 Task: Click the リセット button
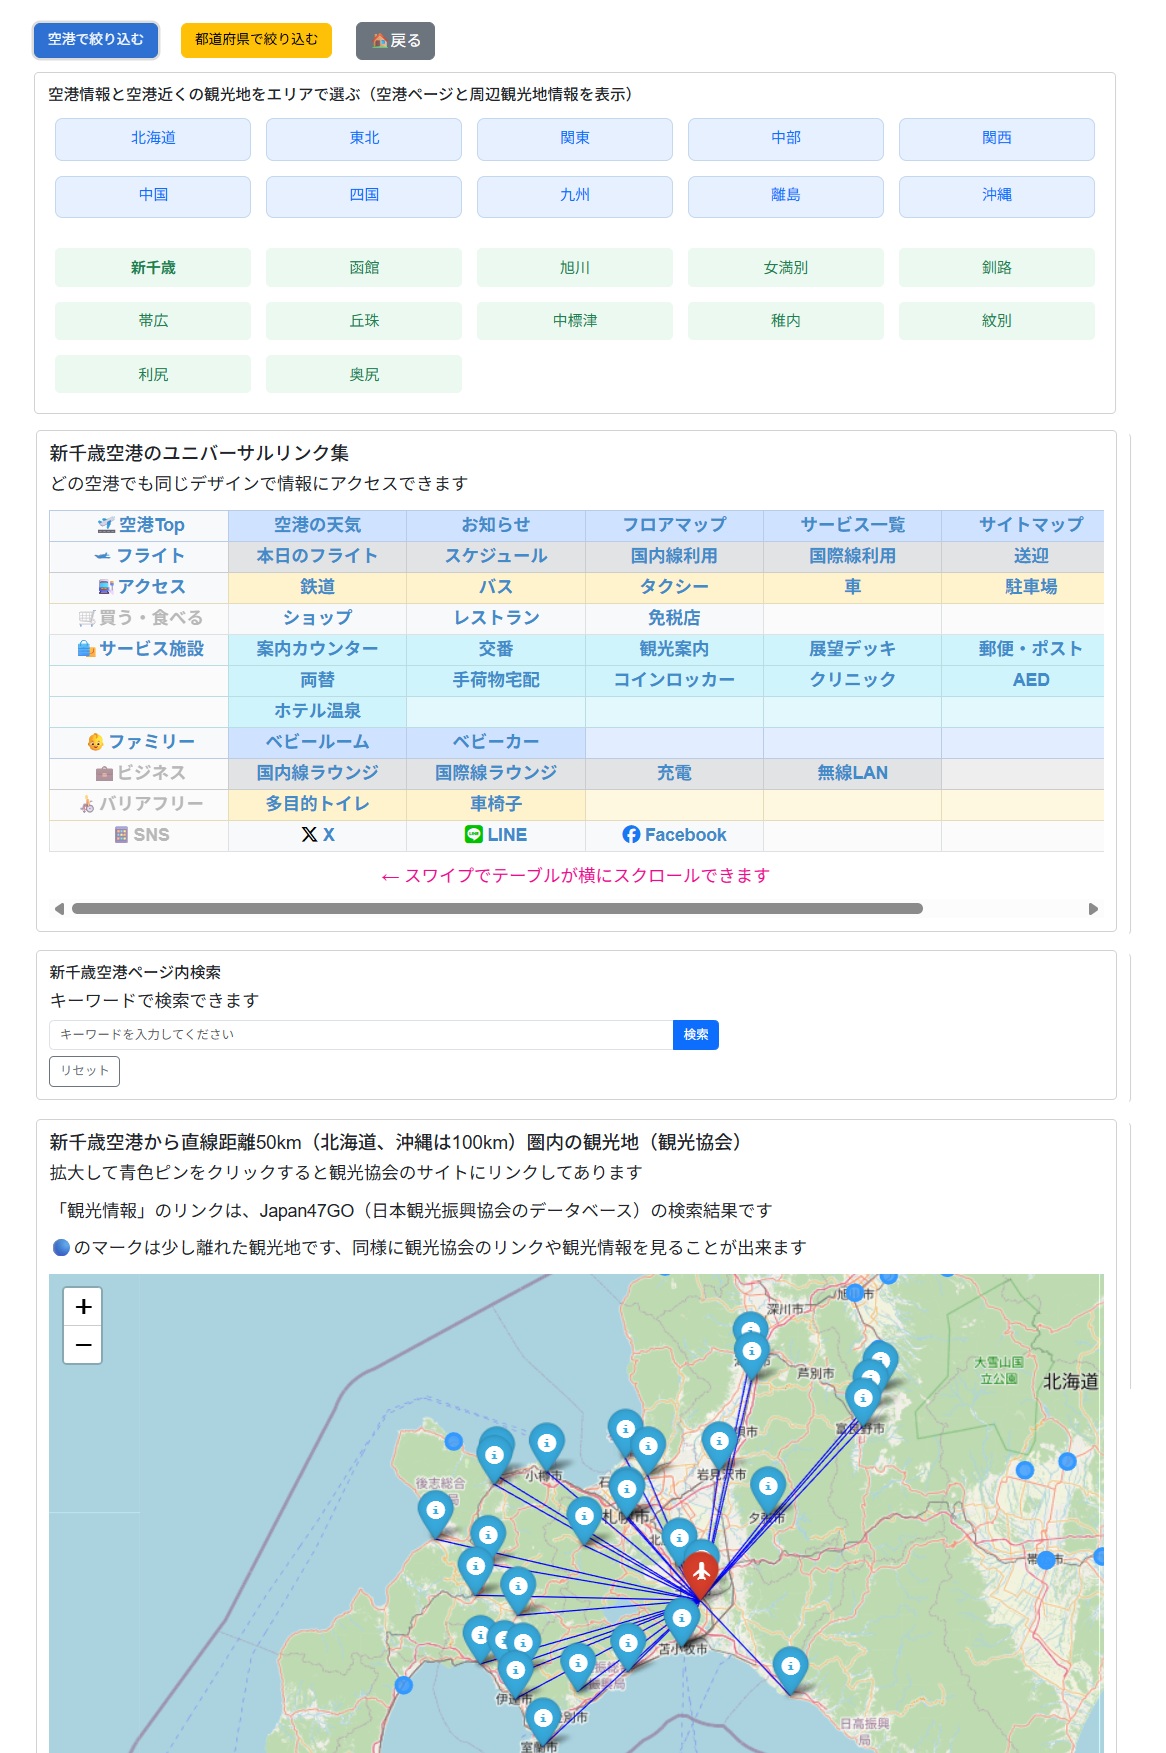84,1071
